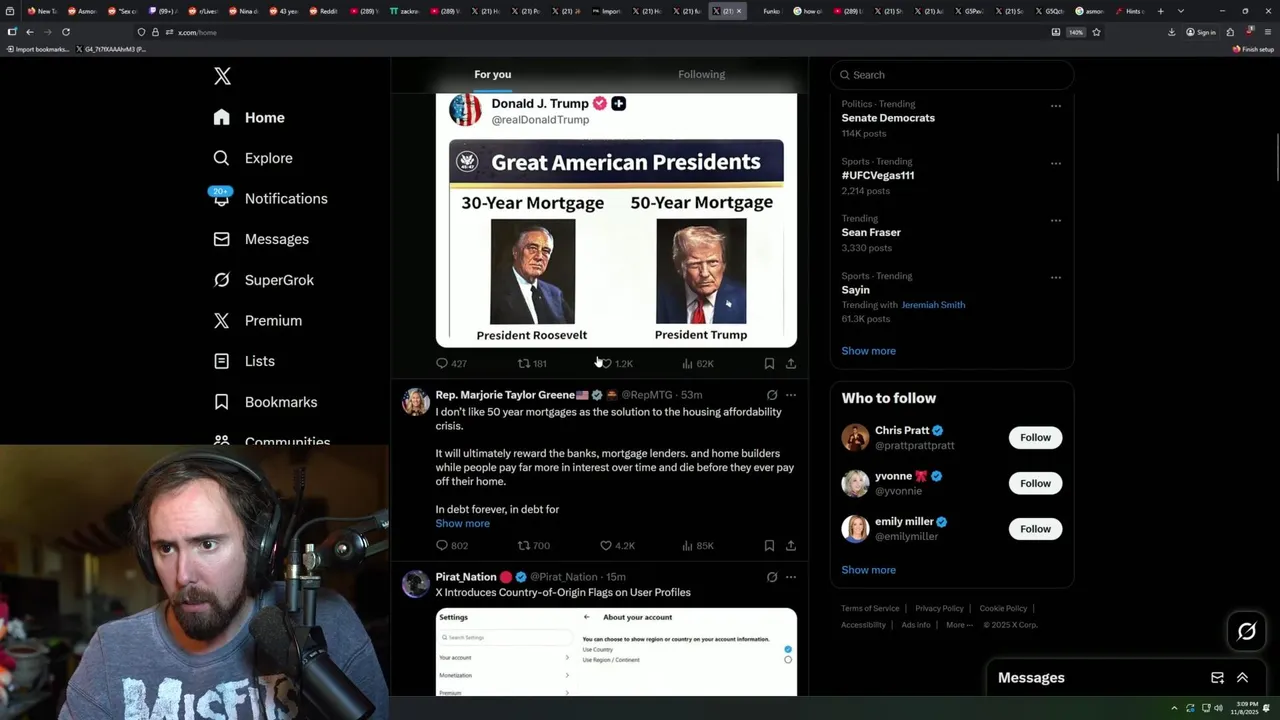Expand Greene's post with Show more
Image resolution: width=1280 pixels, height=720 pixels.
(x=462, y=523)
